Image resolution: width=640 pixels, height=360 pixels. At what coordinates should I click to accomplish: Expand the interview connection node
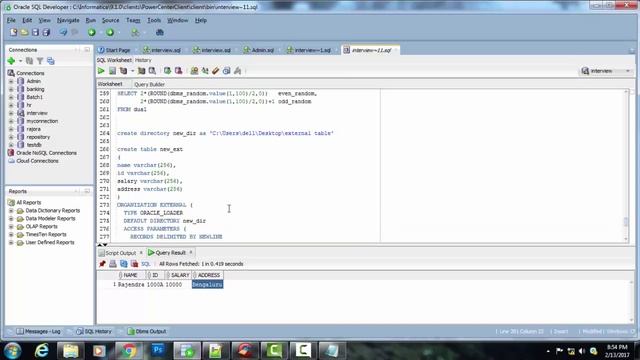(x=11, y=113)
